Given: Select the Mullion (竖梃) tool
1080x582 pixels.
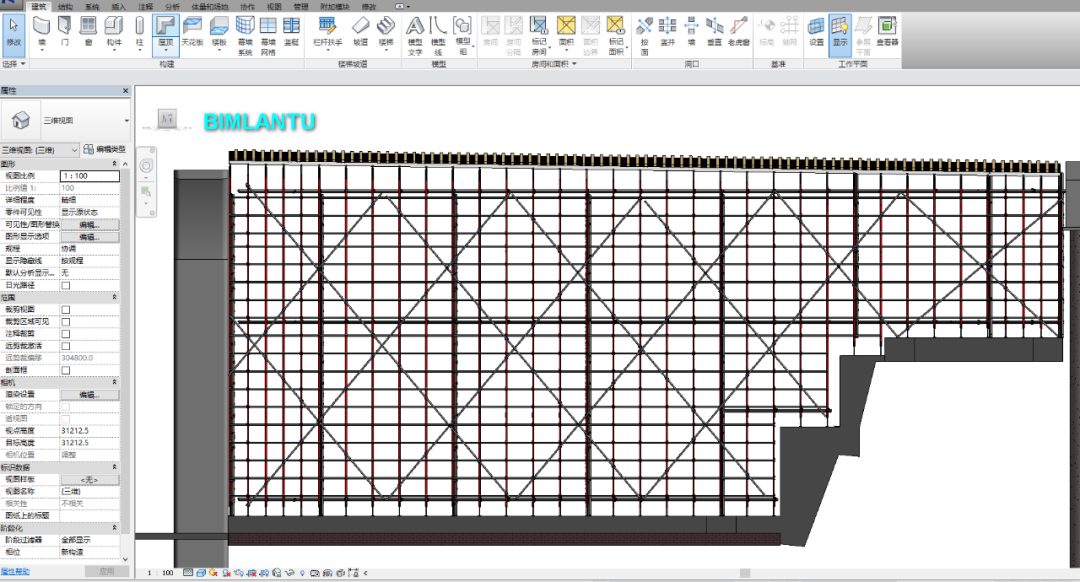Looking at the screenshot, I should point(291,32).
